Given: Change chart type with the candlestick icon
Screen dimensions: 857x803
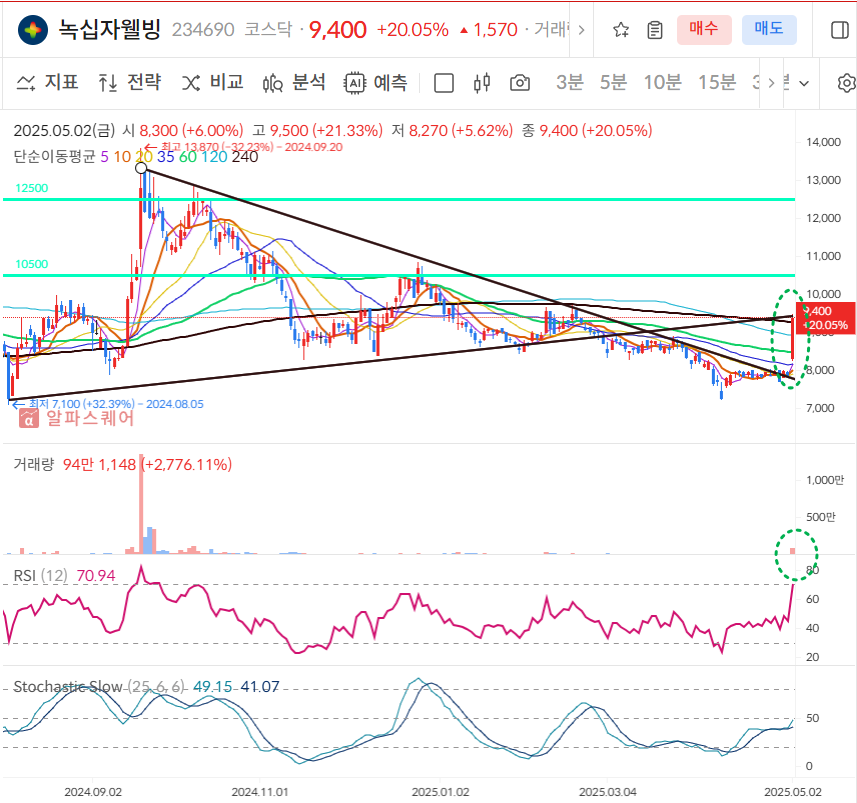Looking at the screenshot, I should click(482, 83).
